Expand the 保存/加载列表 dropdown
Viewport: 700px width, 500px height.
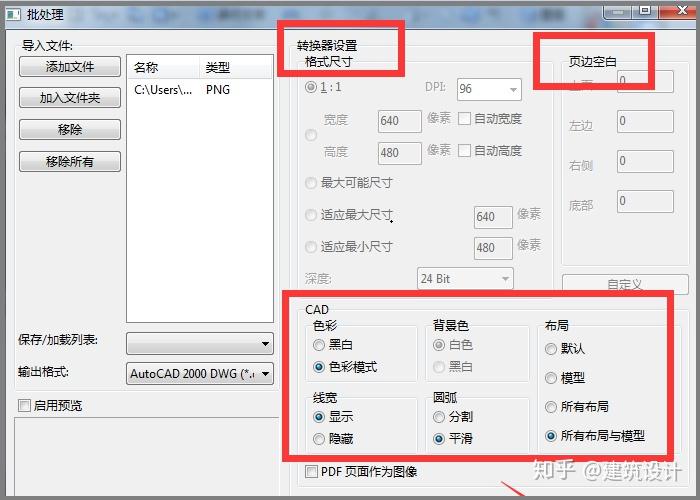pyautogui.click(x=200, y=343)
